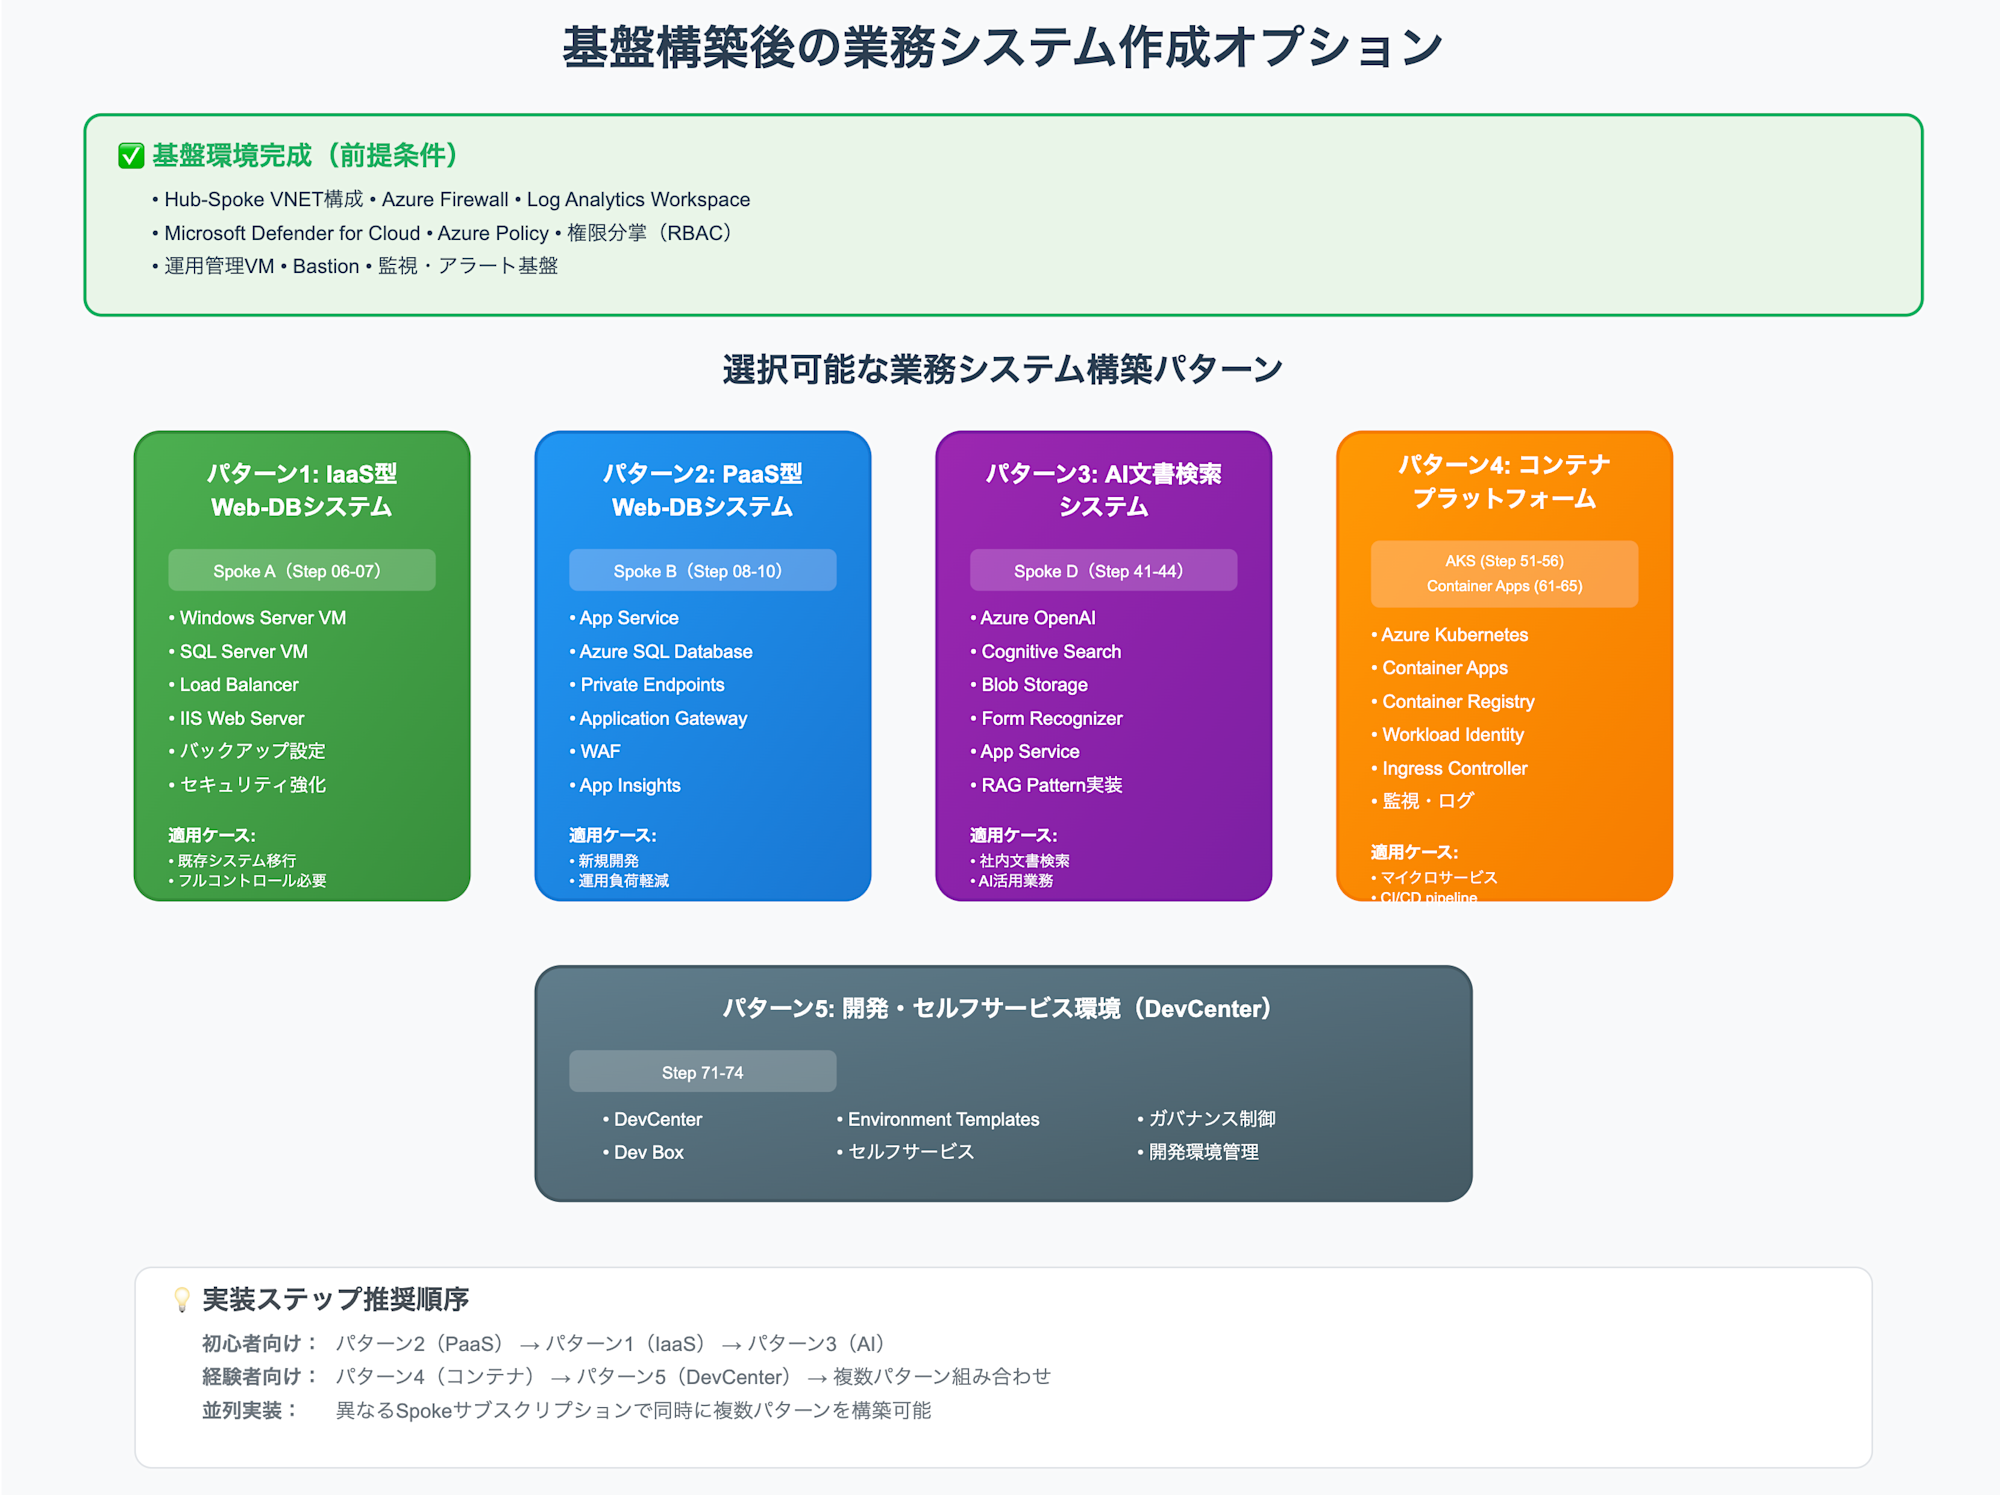Click the Azure SQL Database item
Screen dimensions: 2000x1495
click(661, 651)
